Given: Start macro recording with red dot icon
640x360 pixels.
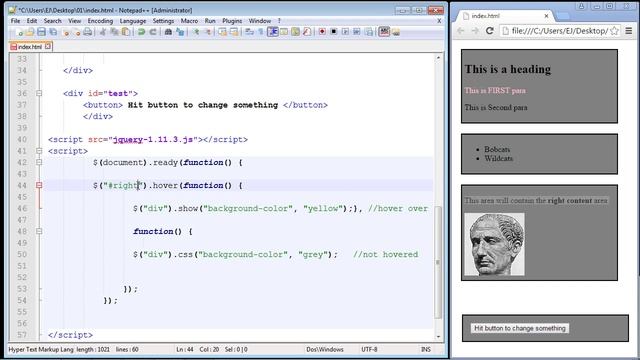Looking at the screenshot, I should (x=322, y=32).
